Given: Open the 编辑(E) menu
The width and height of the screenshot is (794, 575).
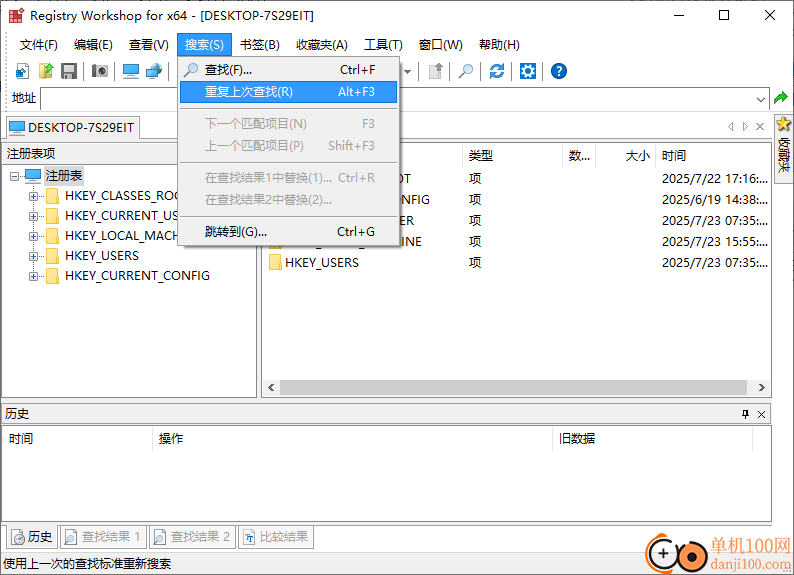Looking at the screenshot, I should (93, 45).
